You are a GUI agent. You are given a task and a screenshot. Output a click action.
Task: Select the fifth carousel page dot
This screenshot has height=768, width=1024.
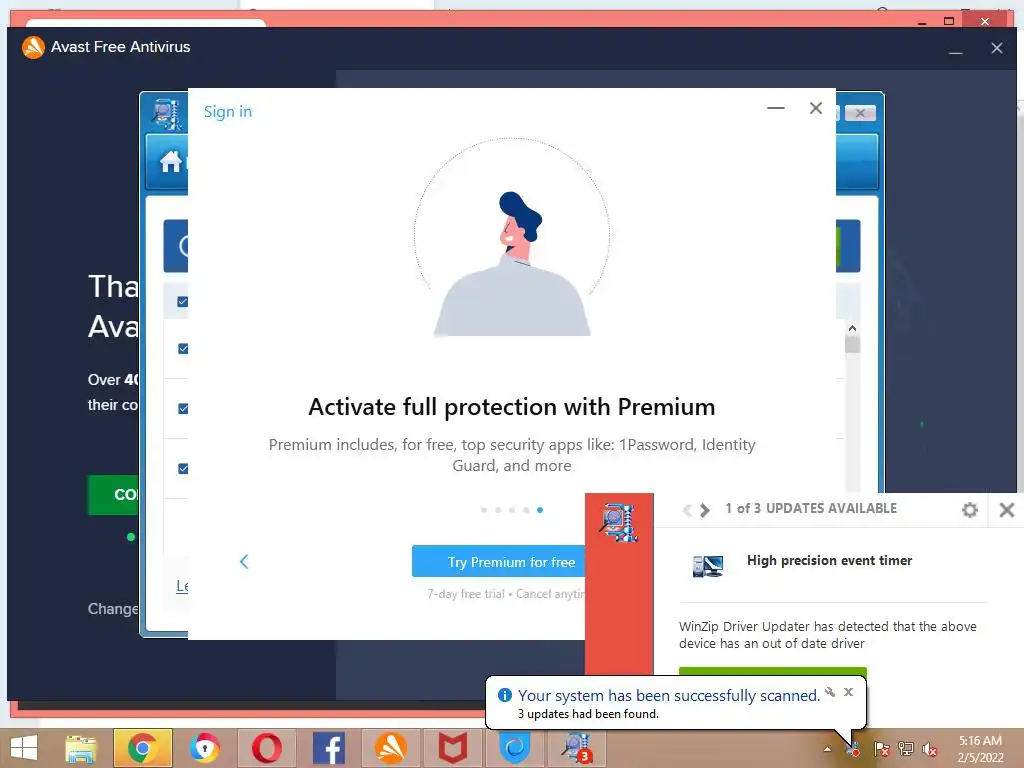(x=540, y=510)
